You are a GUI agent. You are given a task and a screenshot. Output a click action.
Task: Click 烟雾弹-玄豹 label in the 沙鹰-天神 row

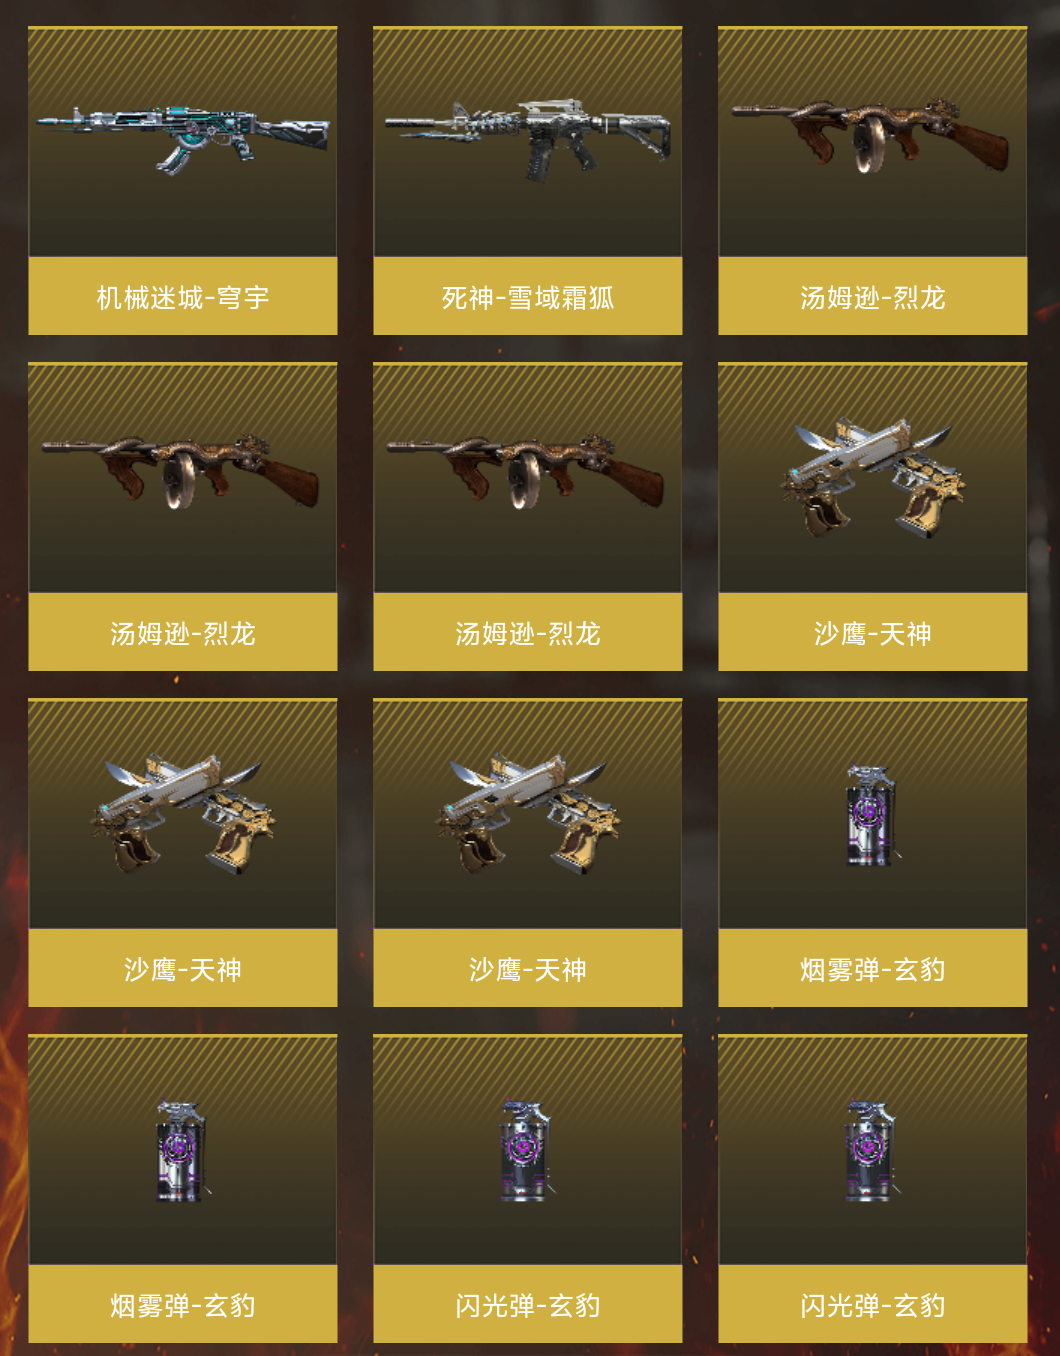pos(873,969)
